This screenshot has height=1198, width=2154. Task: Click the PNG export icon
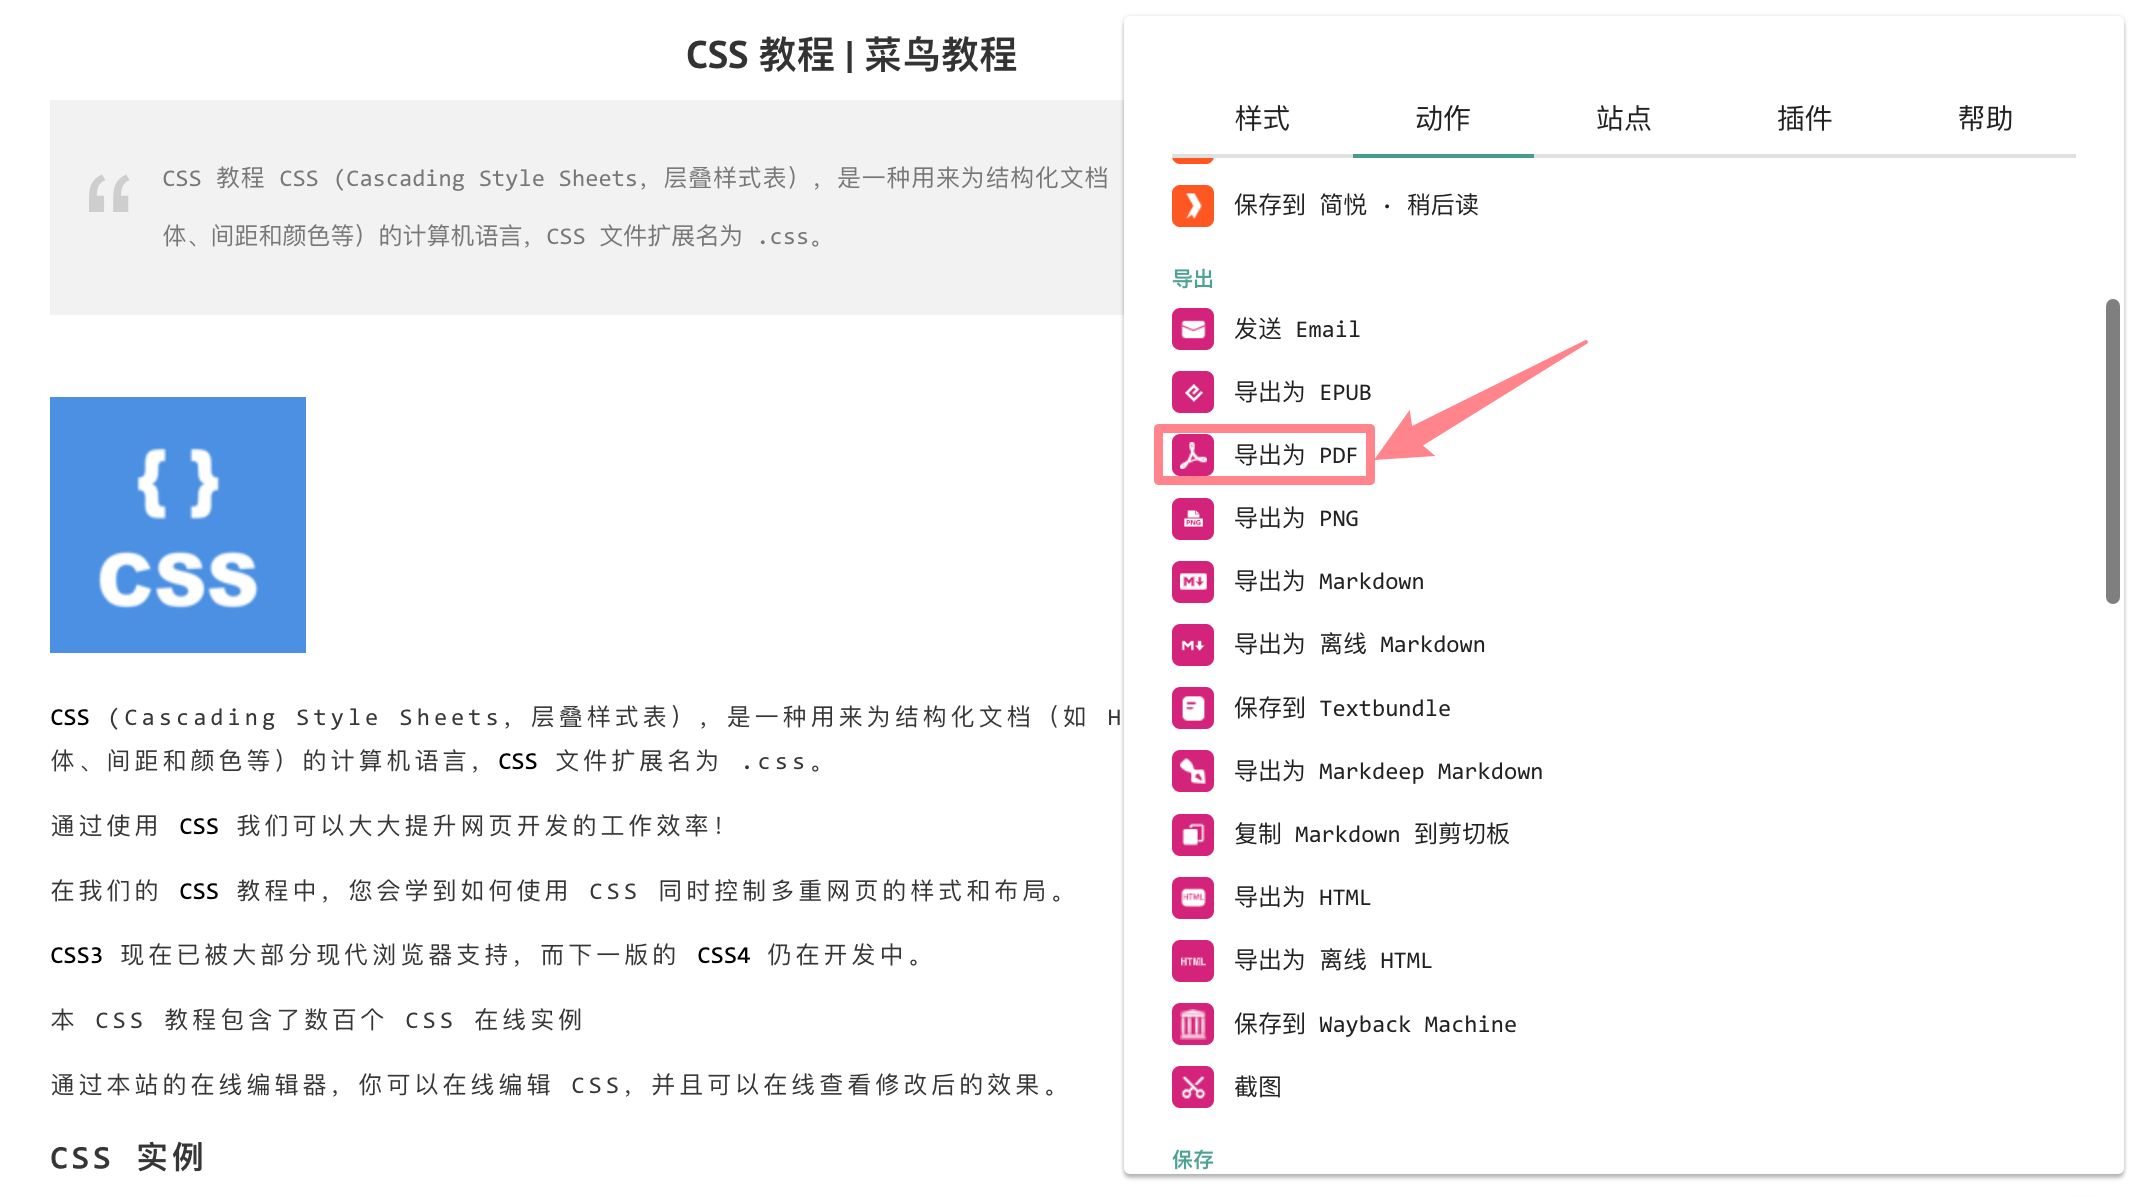(1193, 518)
